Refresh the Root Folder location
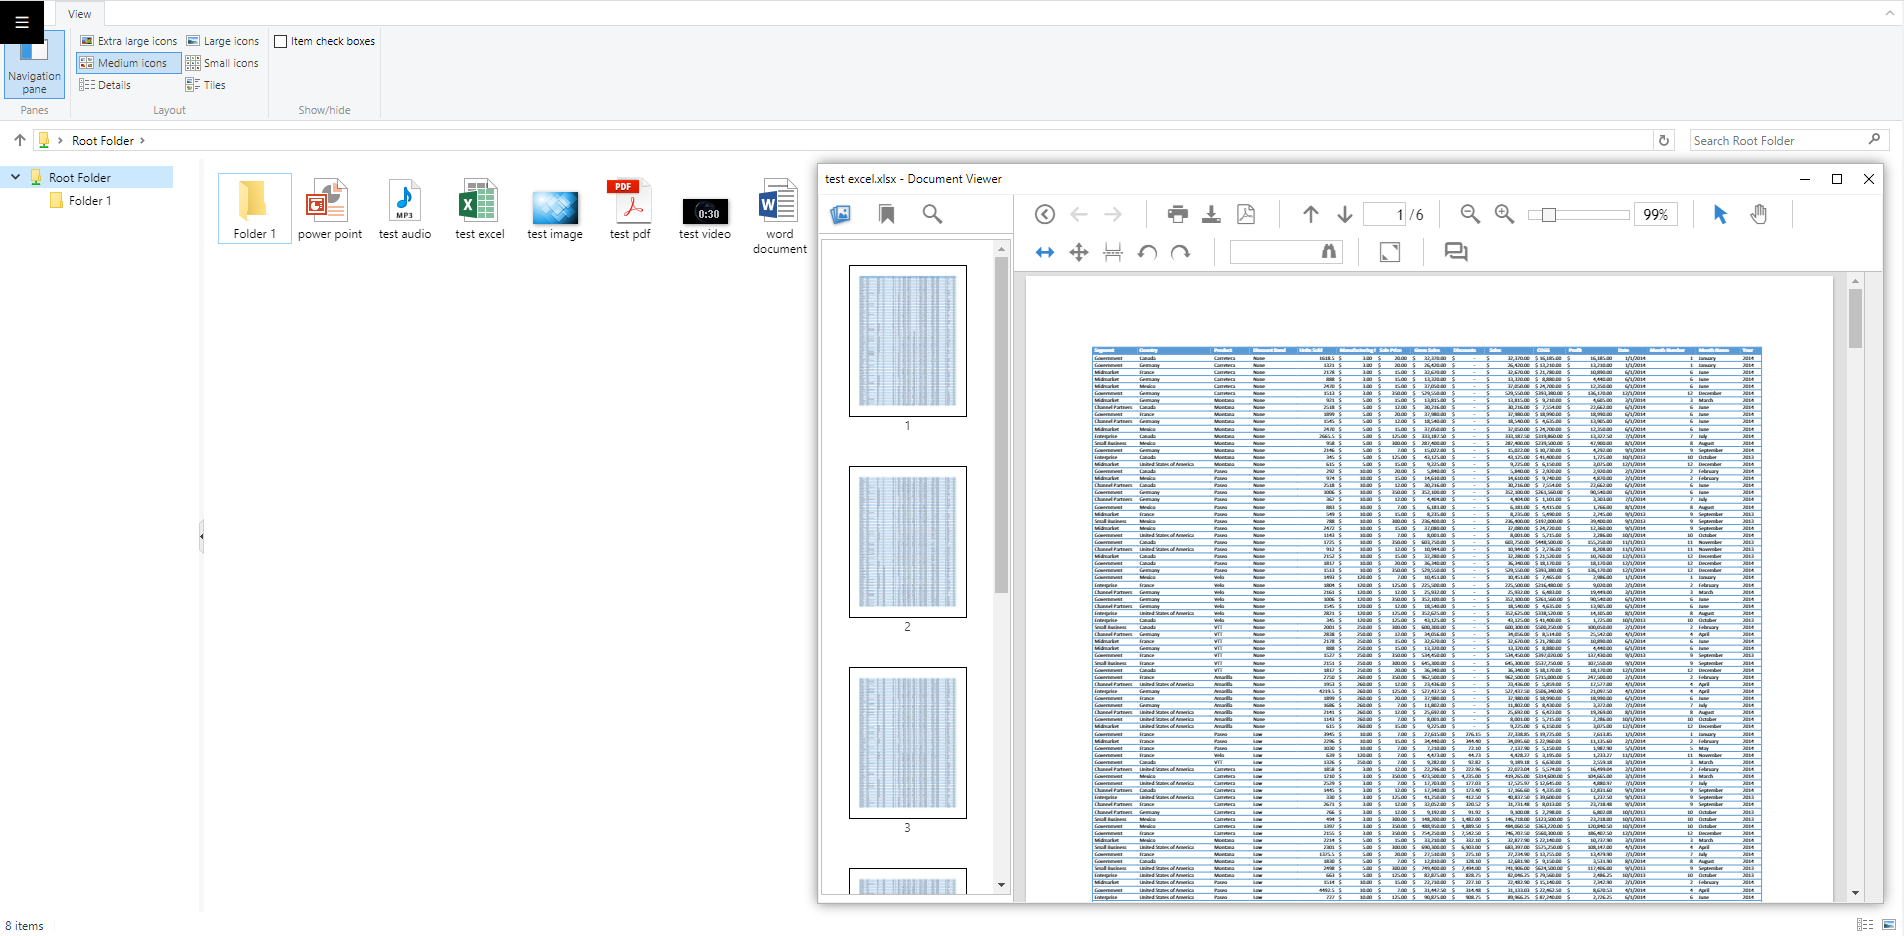The image size is (1904, 936). point(1664,140)
